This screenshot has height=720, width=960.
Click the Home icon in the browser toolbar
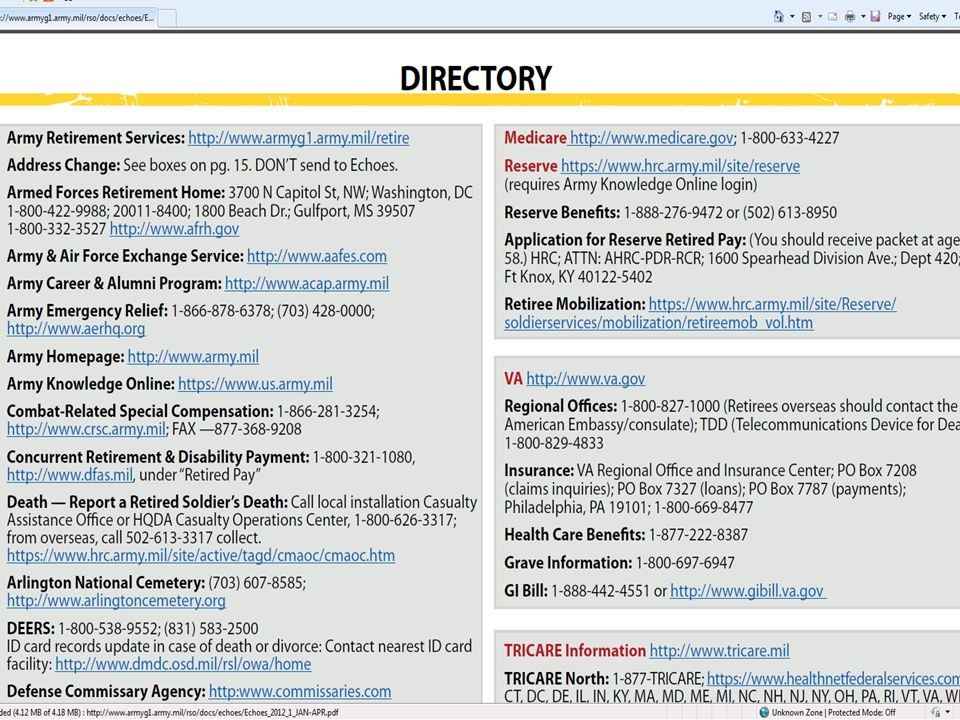[x=778, y=17]
